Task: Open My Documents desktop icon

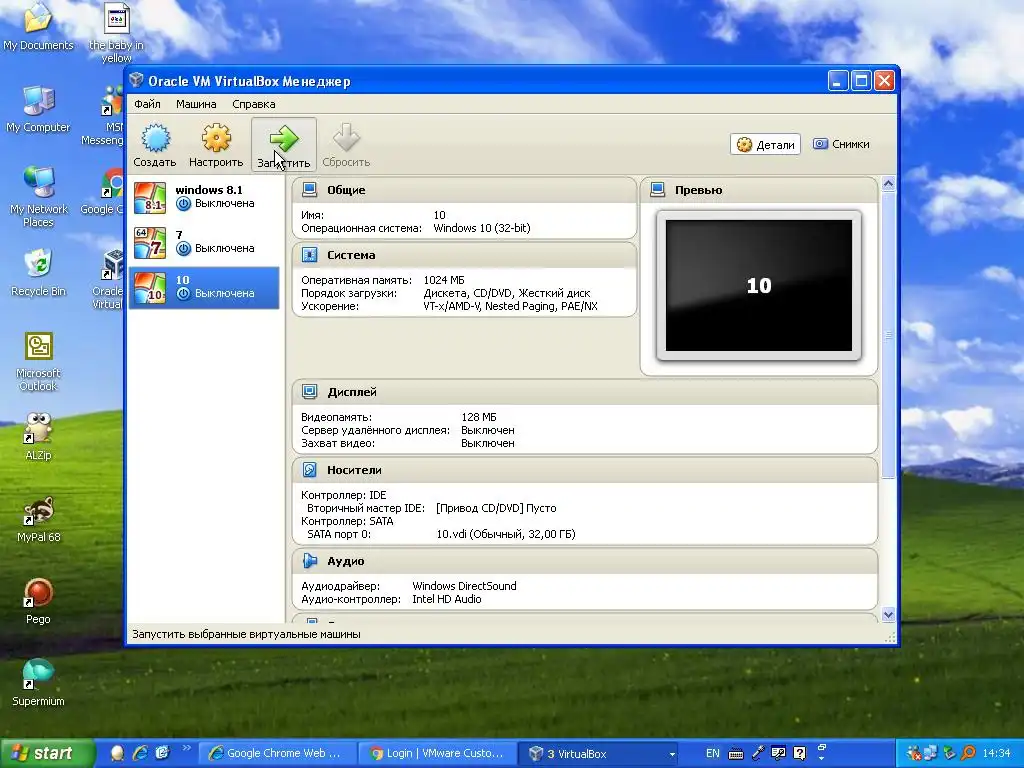Action: click(x=38, y=27)
